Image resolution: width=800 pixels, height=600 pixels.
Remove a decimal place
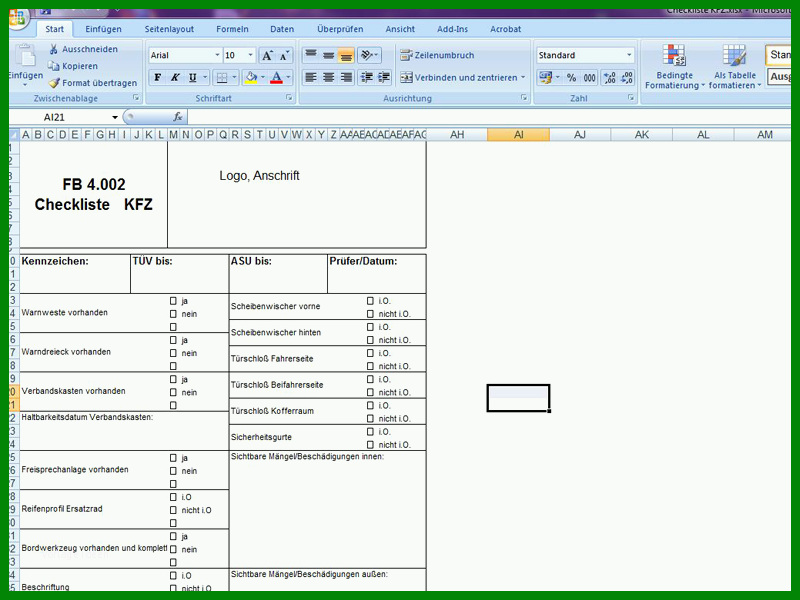tap(627, 78)
